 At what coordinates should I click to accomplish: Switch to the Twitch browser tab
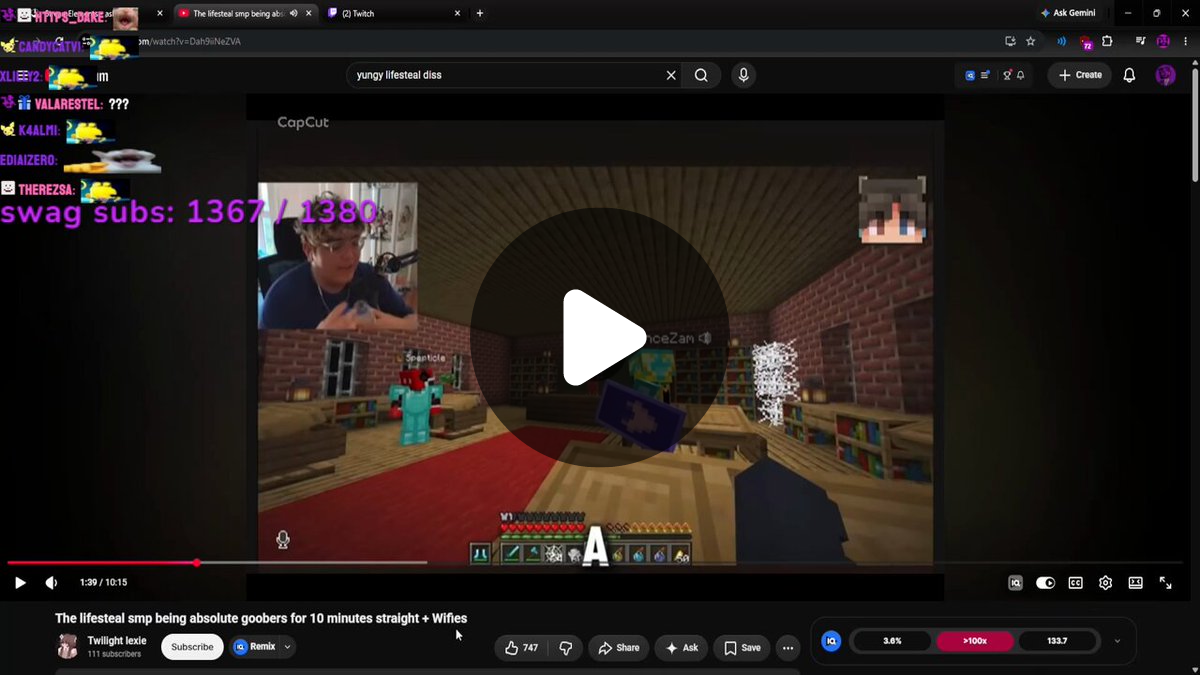pos(395,13)
